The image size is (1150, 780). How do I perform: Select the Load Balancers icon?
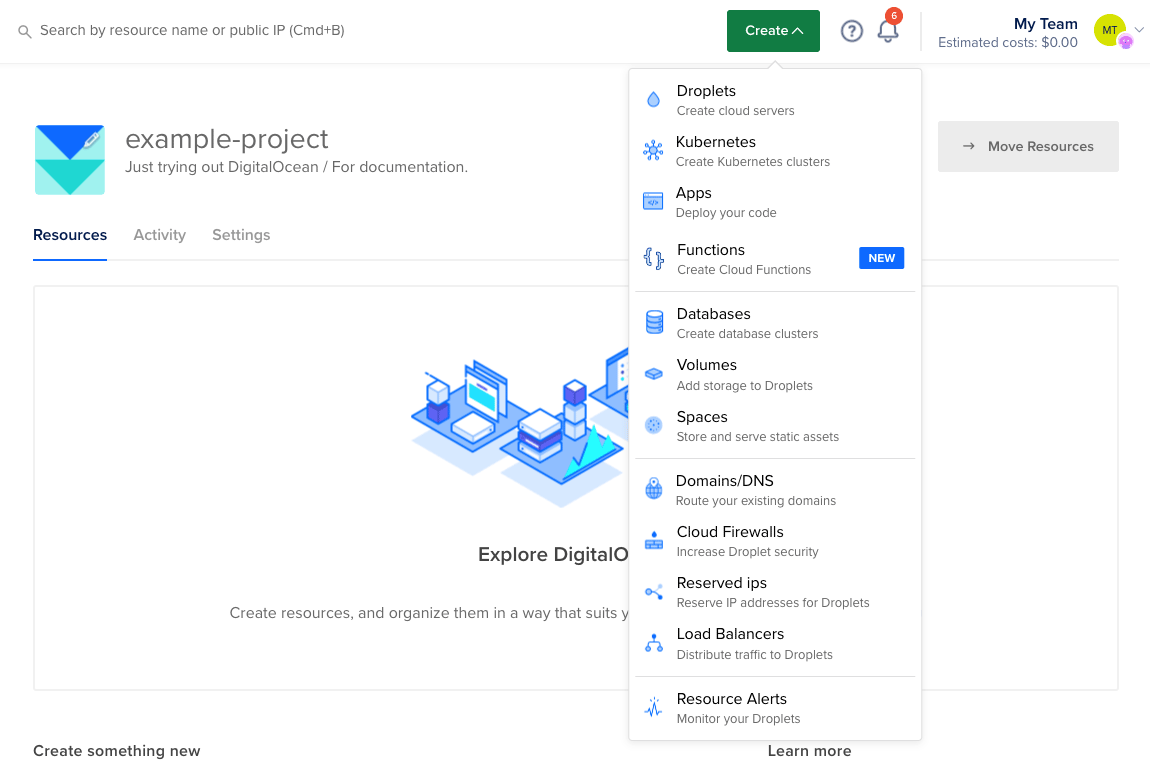653,642
